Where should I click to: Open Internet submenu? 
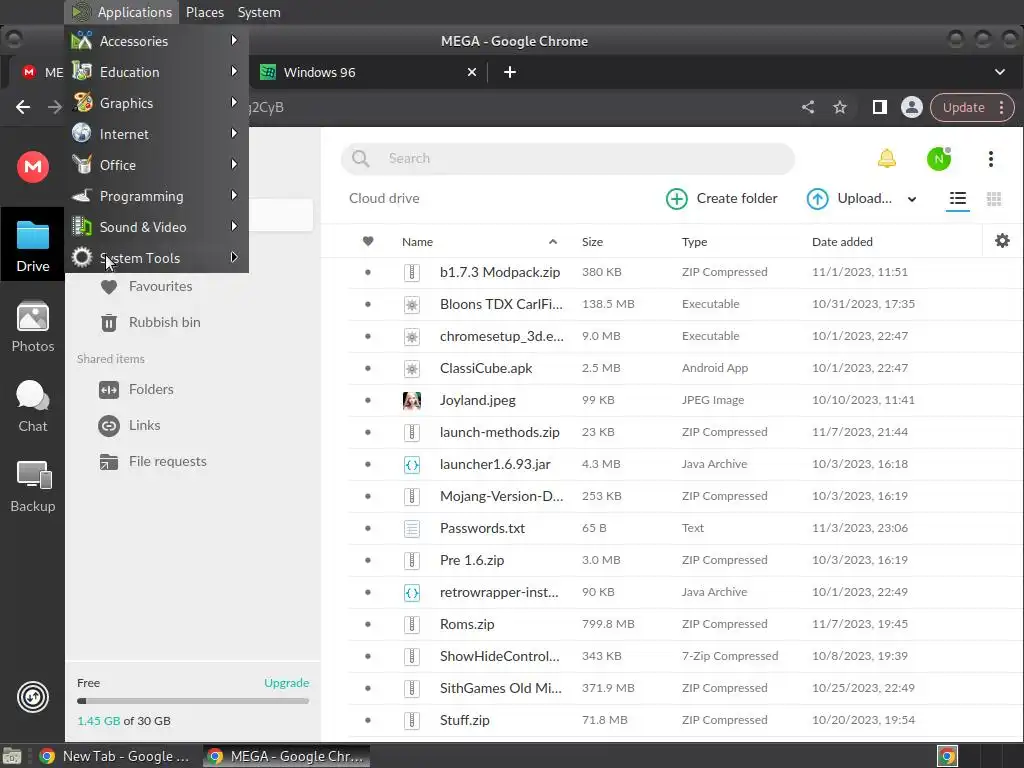[157, 134]
